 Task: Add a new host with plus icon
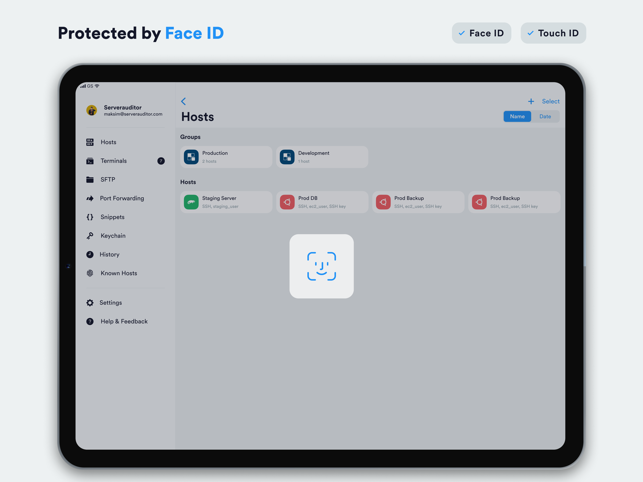(531, 101)
